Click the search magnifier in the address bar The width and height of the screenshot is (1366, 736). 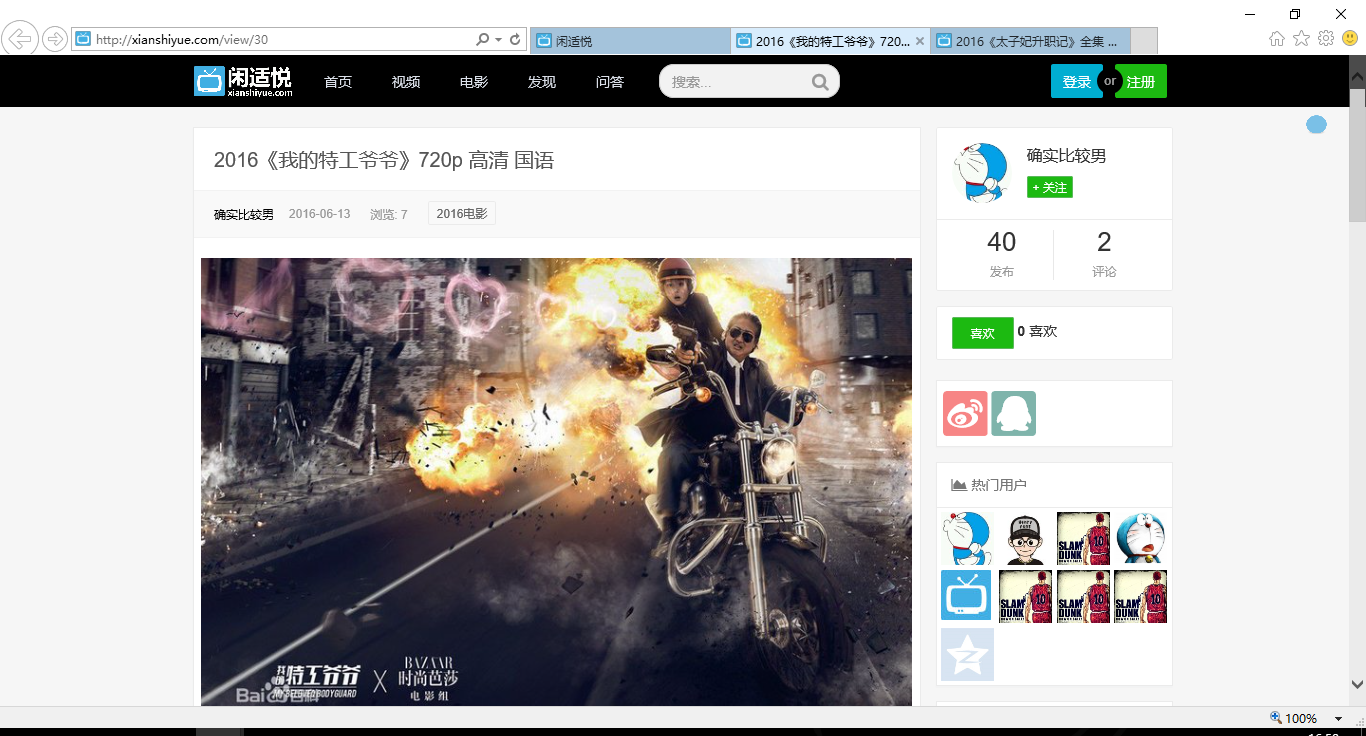483,40
